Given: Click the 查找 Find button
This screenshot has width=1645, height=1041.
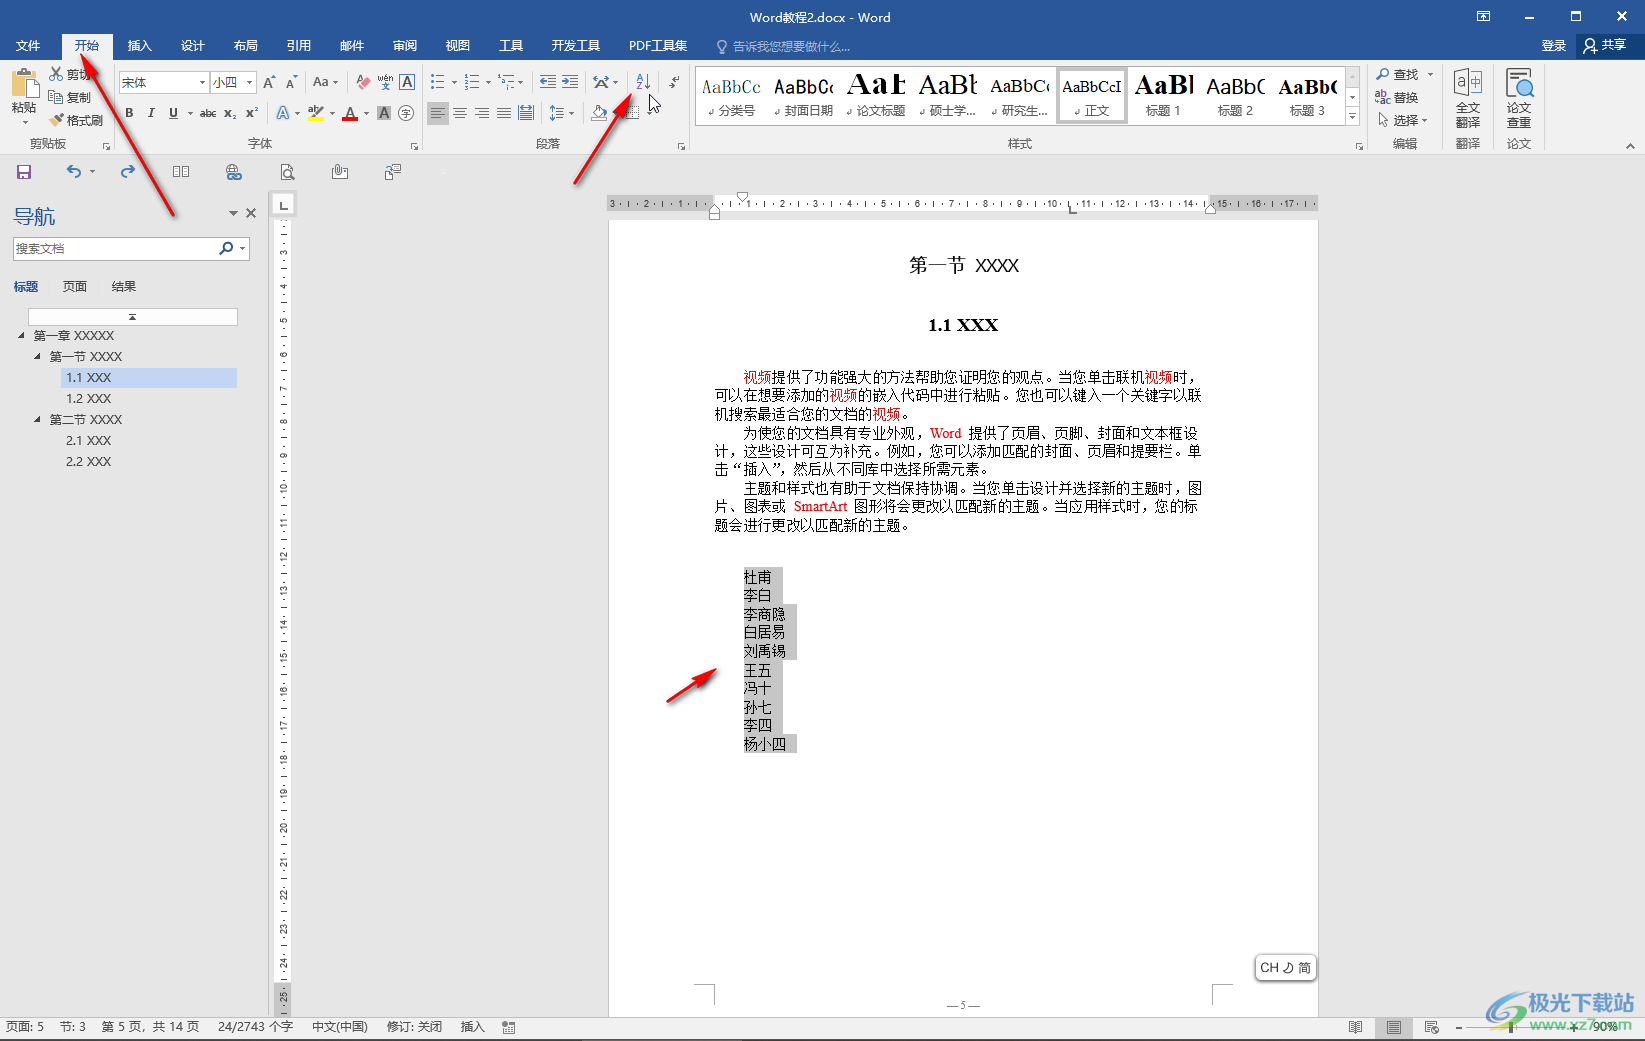Looking at the screenshot, I should point(1397,75).
